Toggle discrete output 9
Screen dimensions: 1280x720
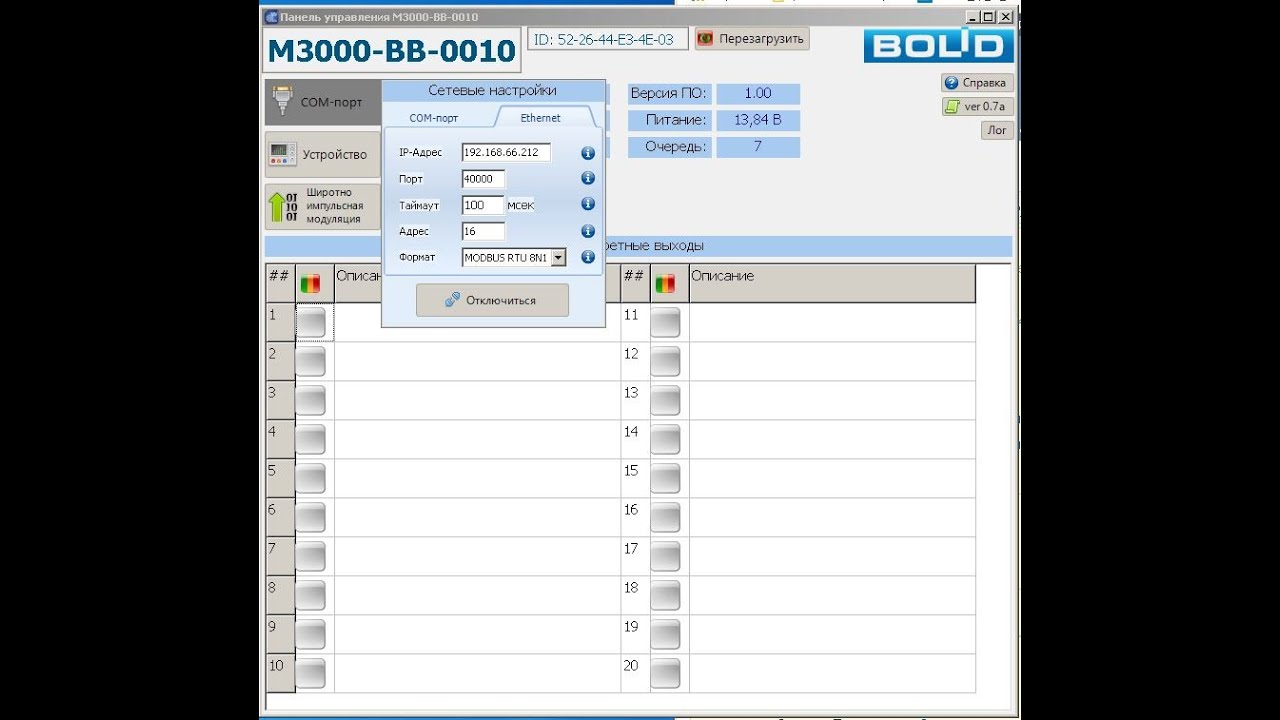[x=311, y=634]
